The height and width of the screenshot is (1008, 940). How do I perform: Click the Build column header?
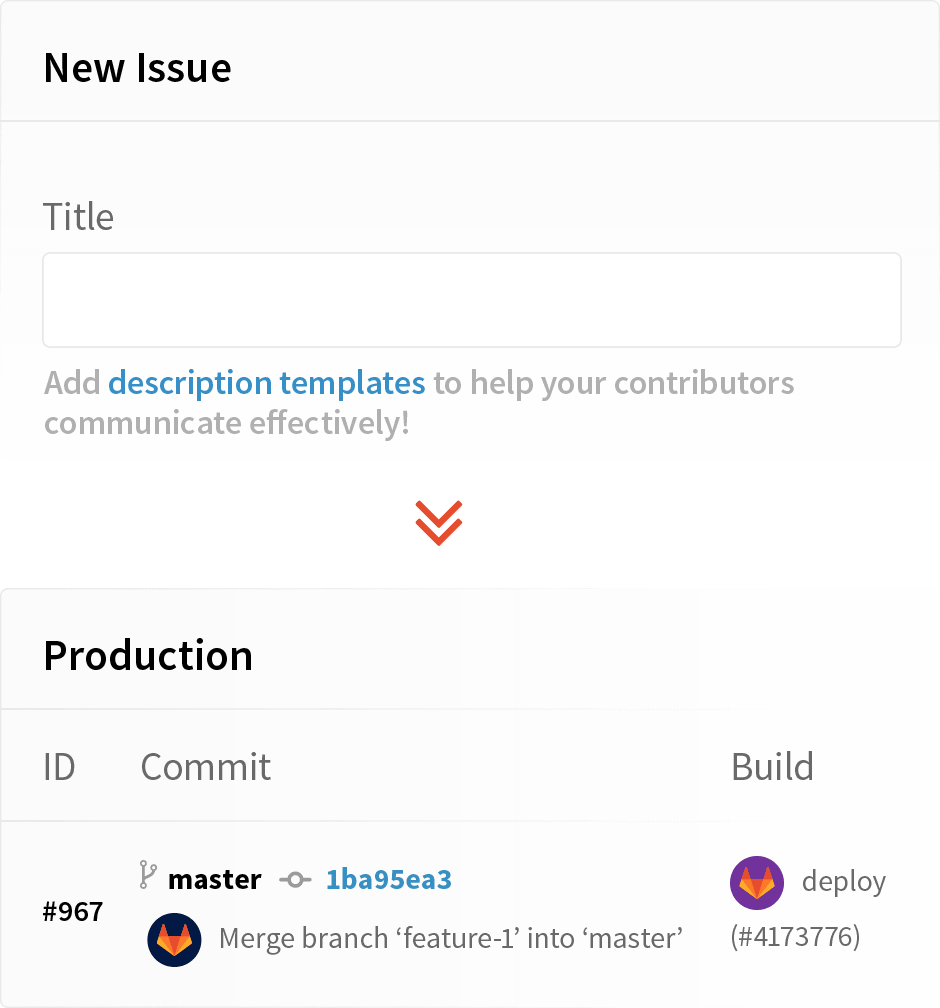coord(772,766)
